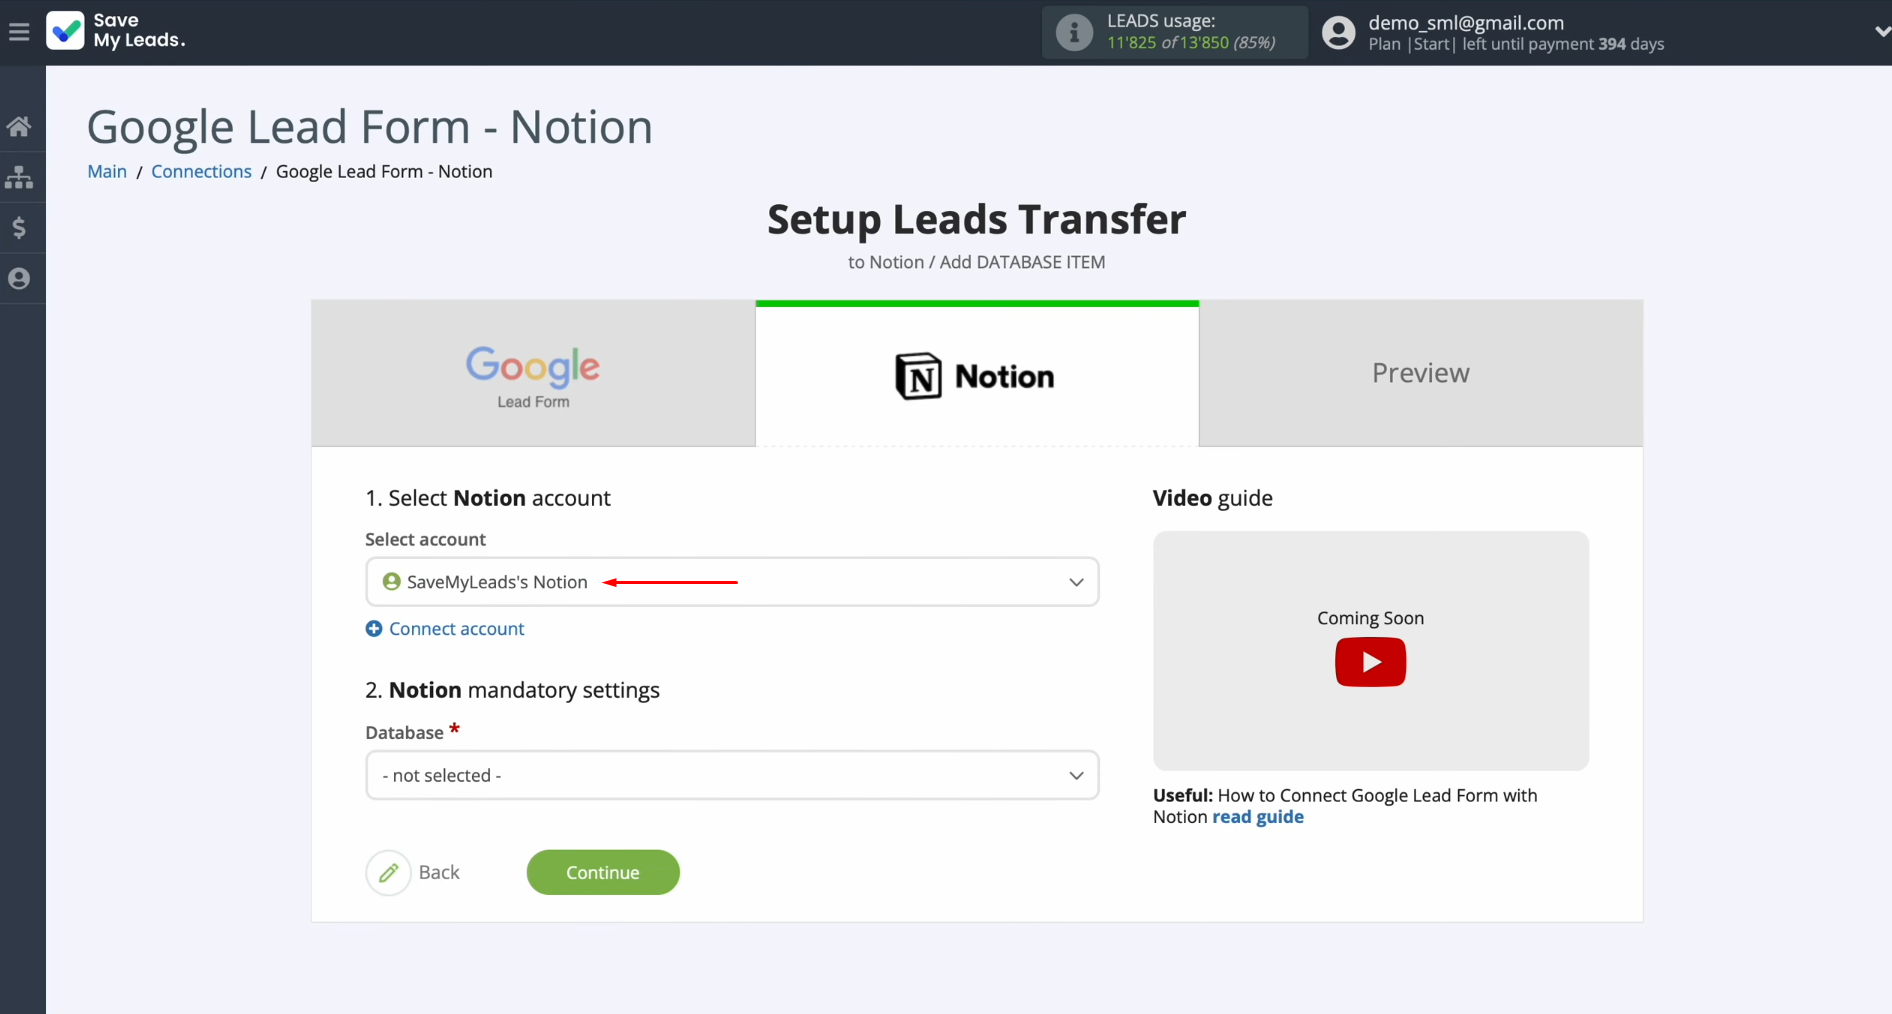Open the profile icon in the sidebar

[x=19, y=279]
